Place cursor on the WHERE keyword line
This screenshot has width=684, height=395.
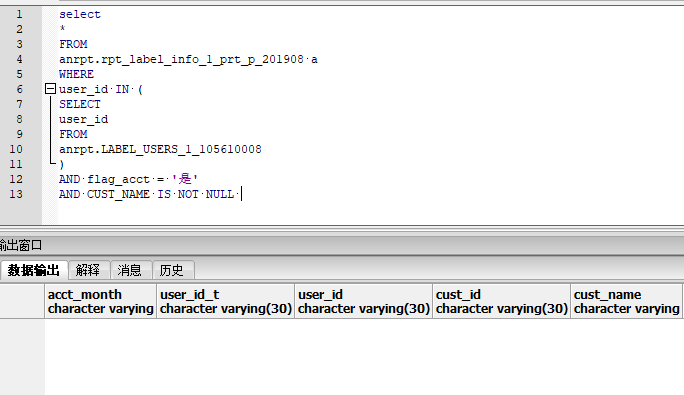point(76,74)
